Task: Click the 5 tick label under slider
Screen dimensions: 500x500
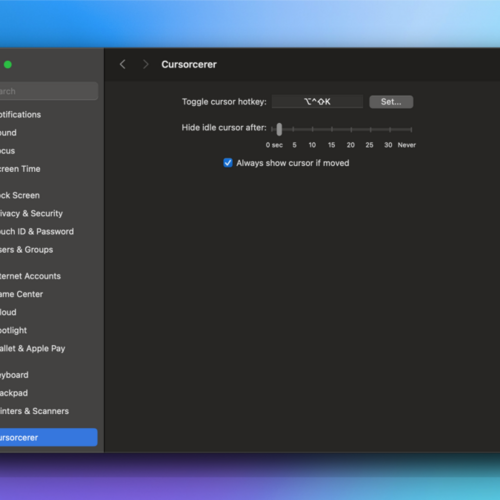Action: [294, 145]
